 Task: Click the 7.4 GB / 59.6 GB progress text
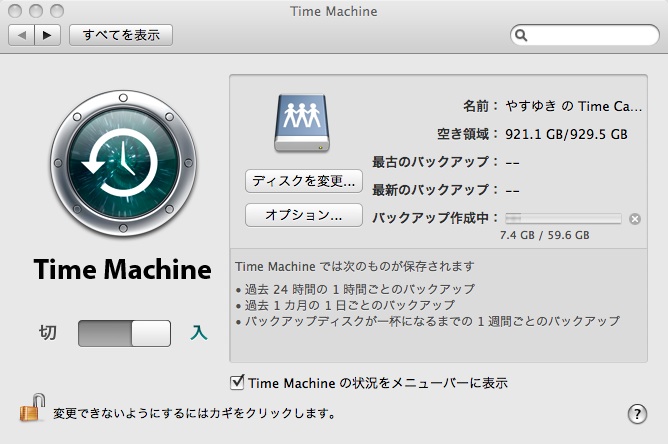point(544,235)
